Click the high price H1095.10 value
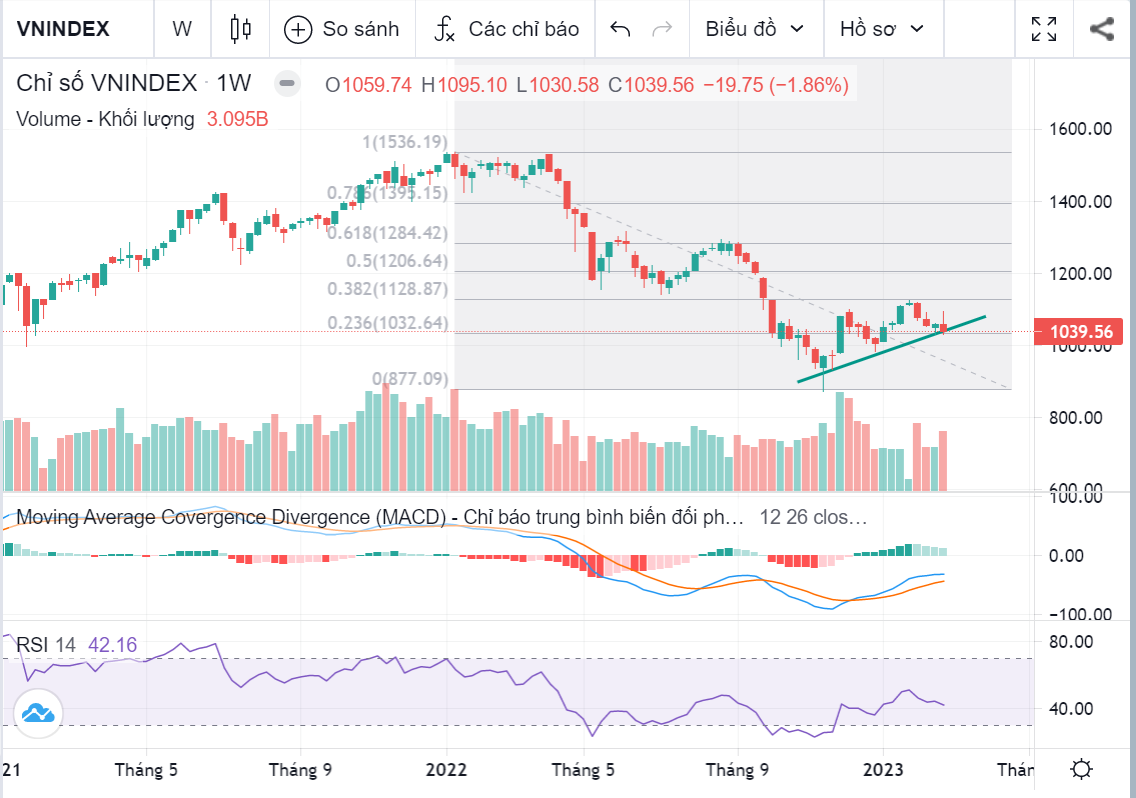This screenshot has height=798, width=1136. 464,85
